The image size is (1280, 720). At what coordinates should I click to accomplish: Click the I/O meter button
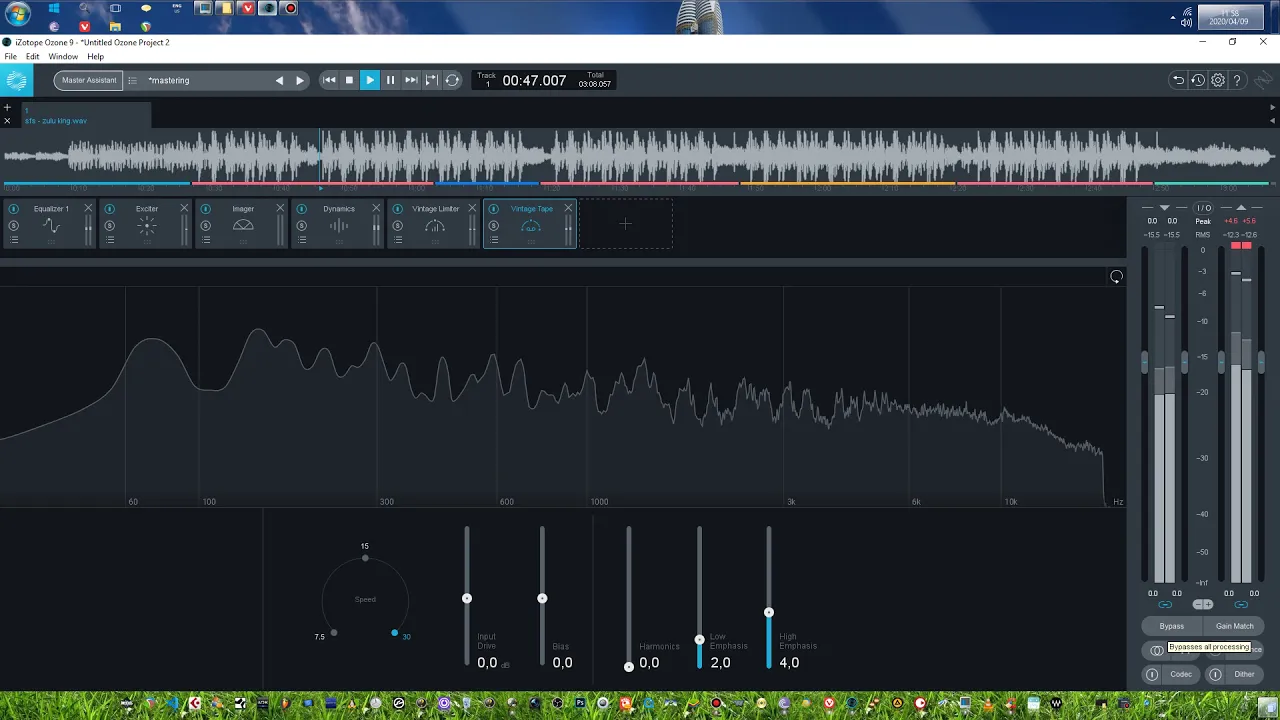point(1203,208)
